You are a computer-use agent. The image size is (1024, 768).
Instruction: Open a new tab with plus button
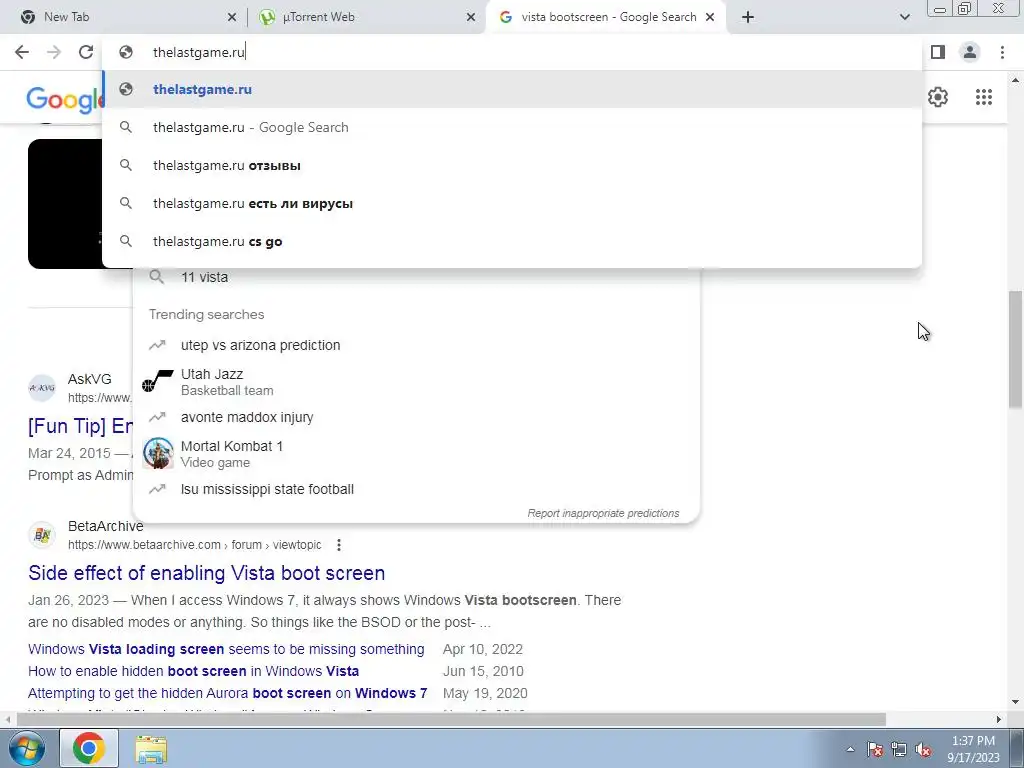tap(748, 17)
